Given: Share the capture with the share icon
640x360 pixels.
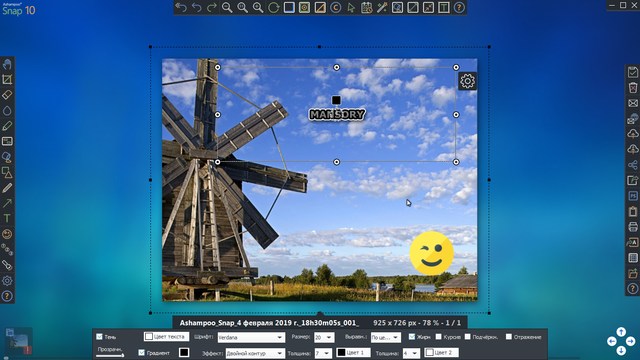Looking at the screenshot, I should click(x=633, y=165).
